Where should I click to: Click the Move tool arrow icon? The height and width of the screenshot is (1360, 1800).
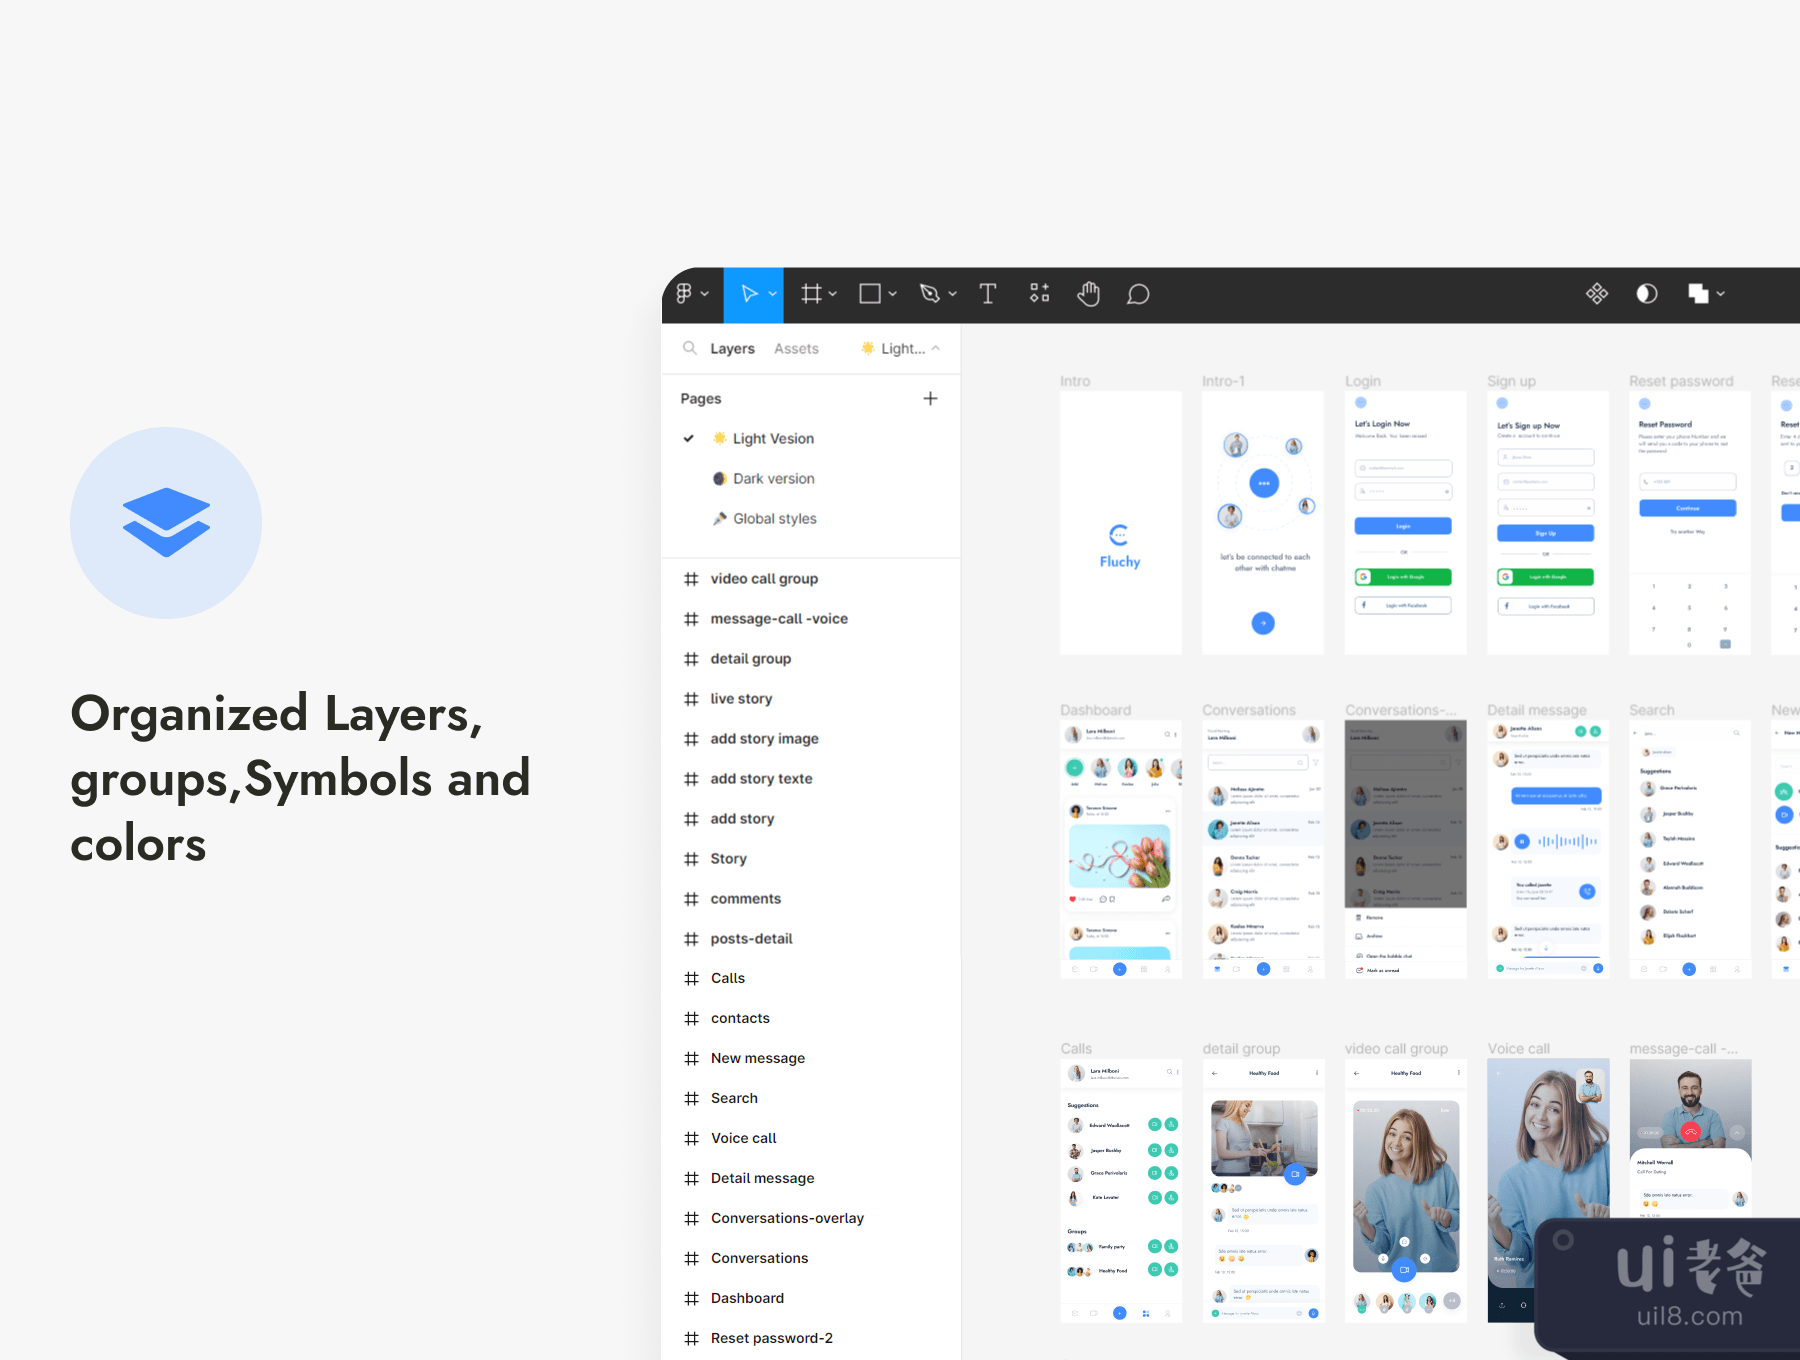point(748,294)
